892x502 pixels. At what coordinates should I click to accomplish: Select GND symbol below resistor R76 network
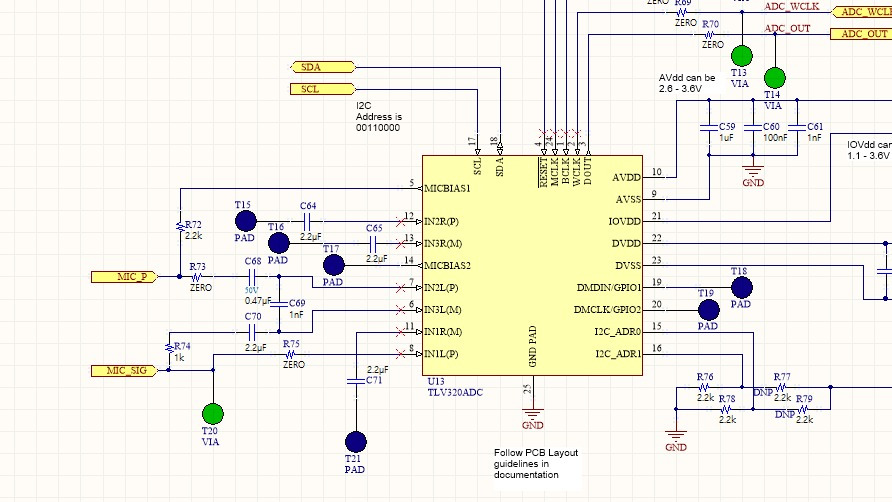[x=676, y=439]
